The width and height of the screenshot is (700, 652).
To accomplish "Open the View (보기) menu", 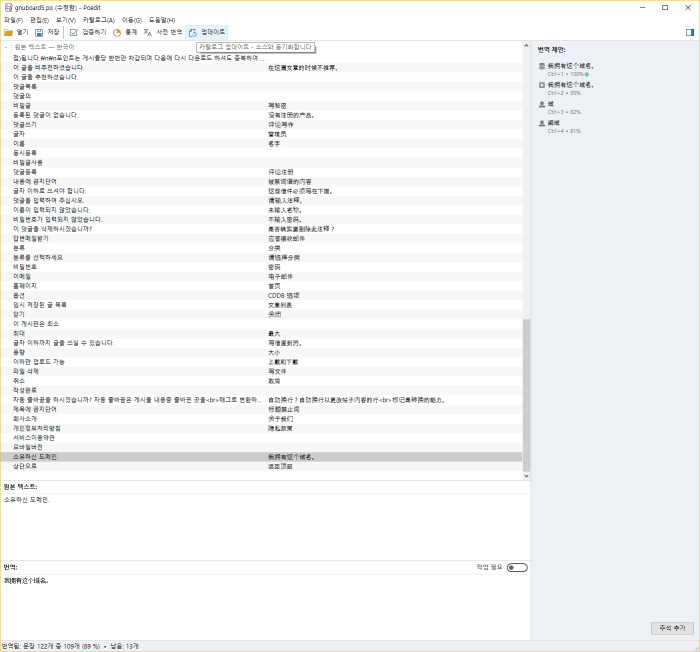I will pyautogui.click(x=66, y=19).
